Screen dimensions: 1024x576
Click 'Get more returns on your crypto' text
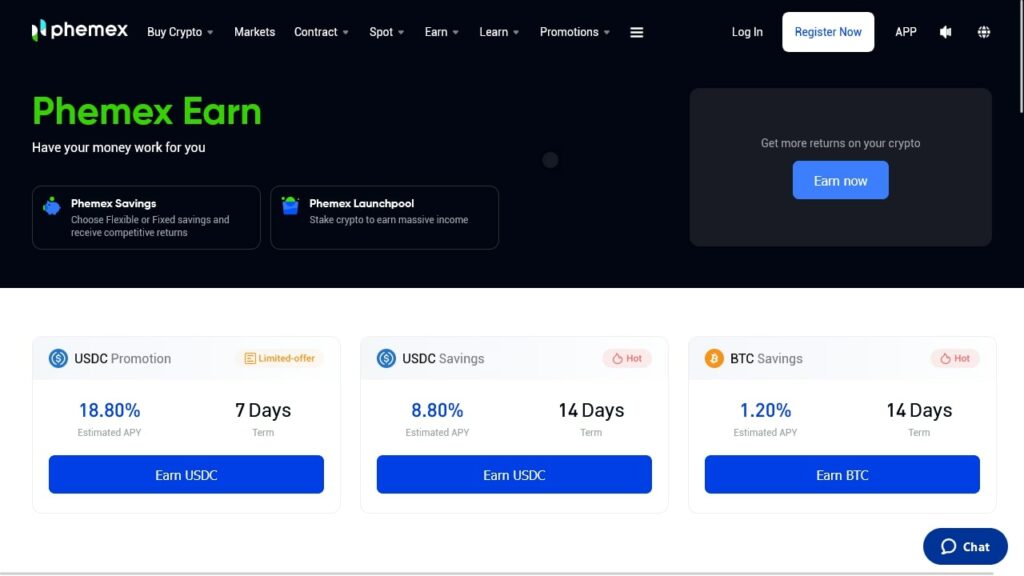tap(840, 143)
